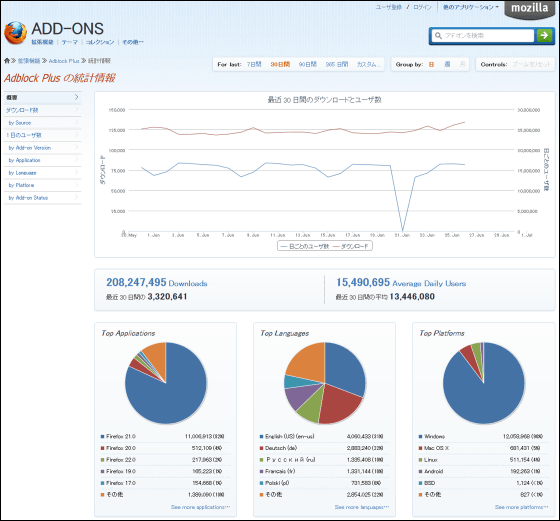This screenshot has width=560, height=521.
Task: Click See more applications link
Action: (200, 507)
